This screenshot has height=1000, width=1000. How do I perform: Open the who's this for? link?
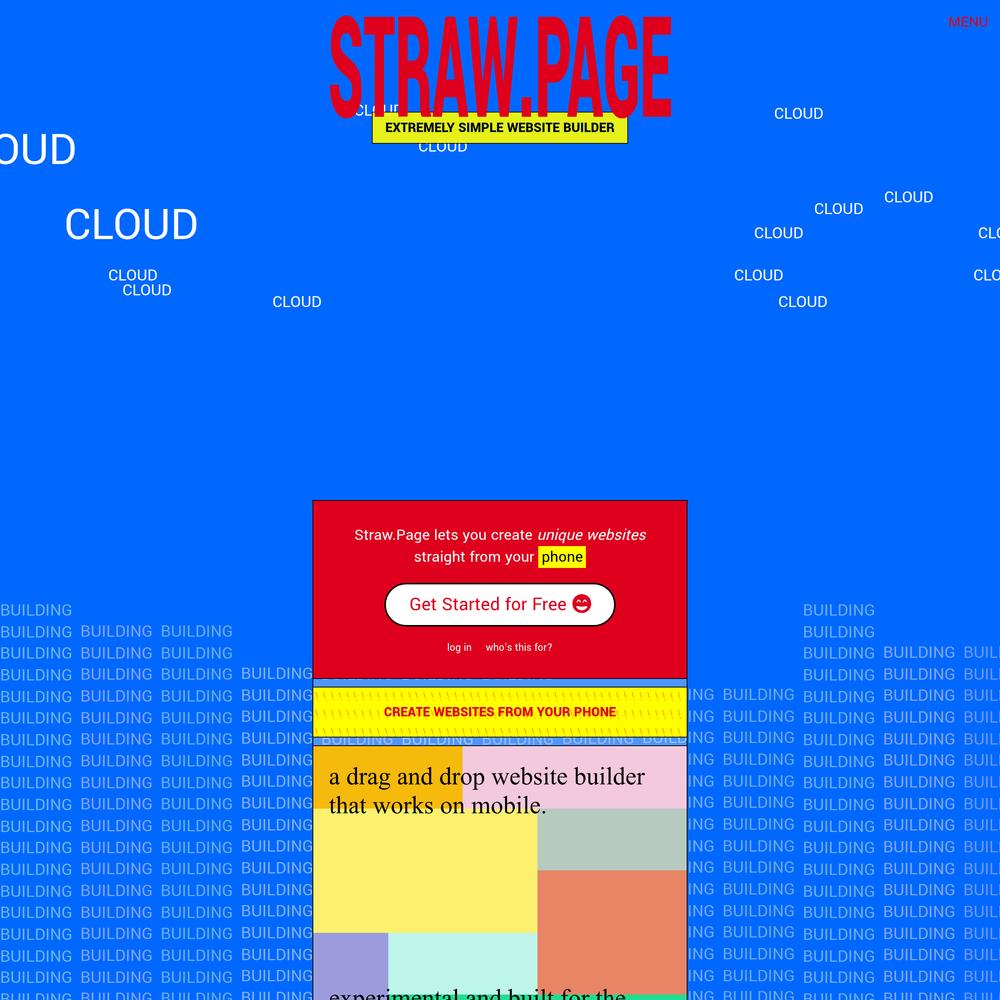(x=518, y=647)
